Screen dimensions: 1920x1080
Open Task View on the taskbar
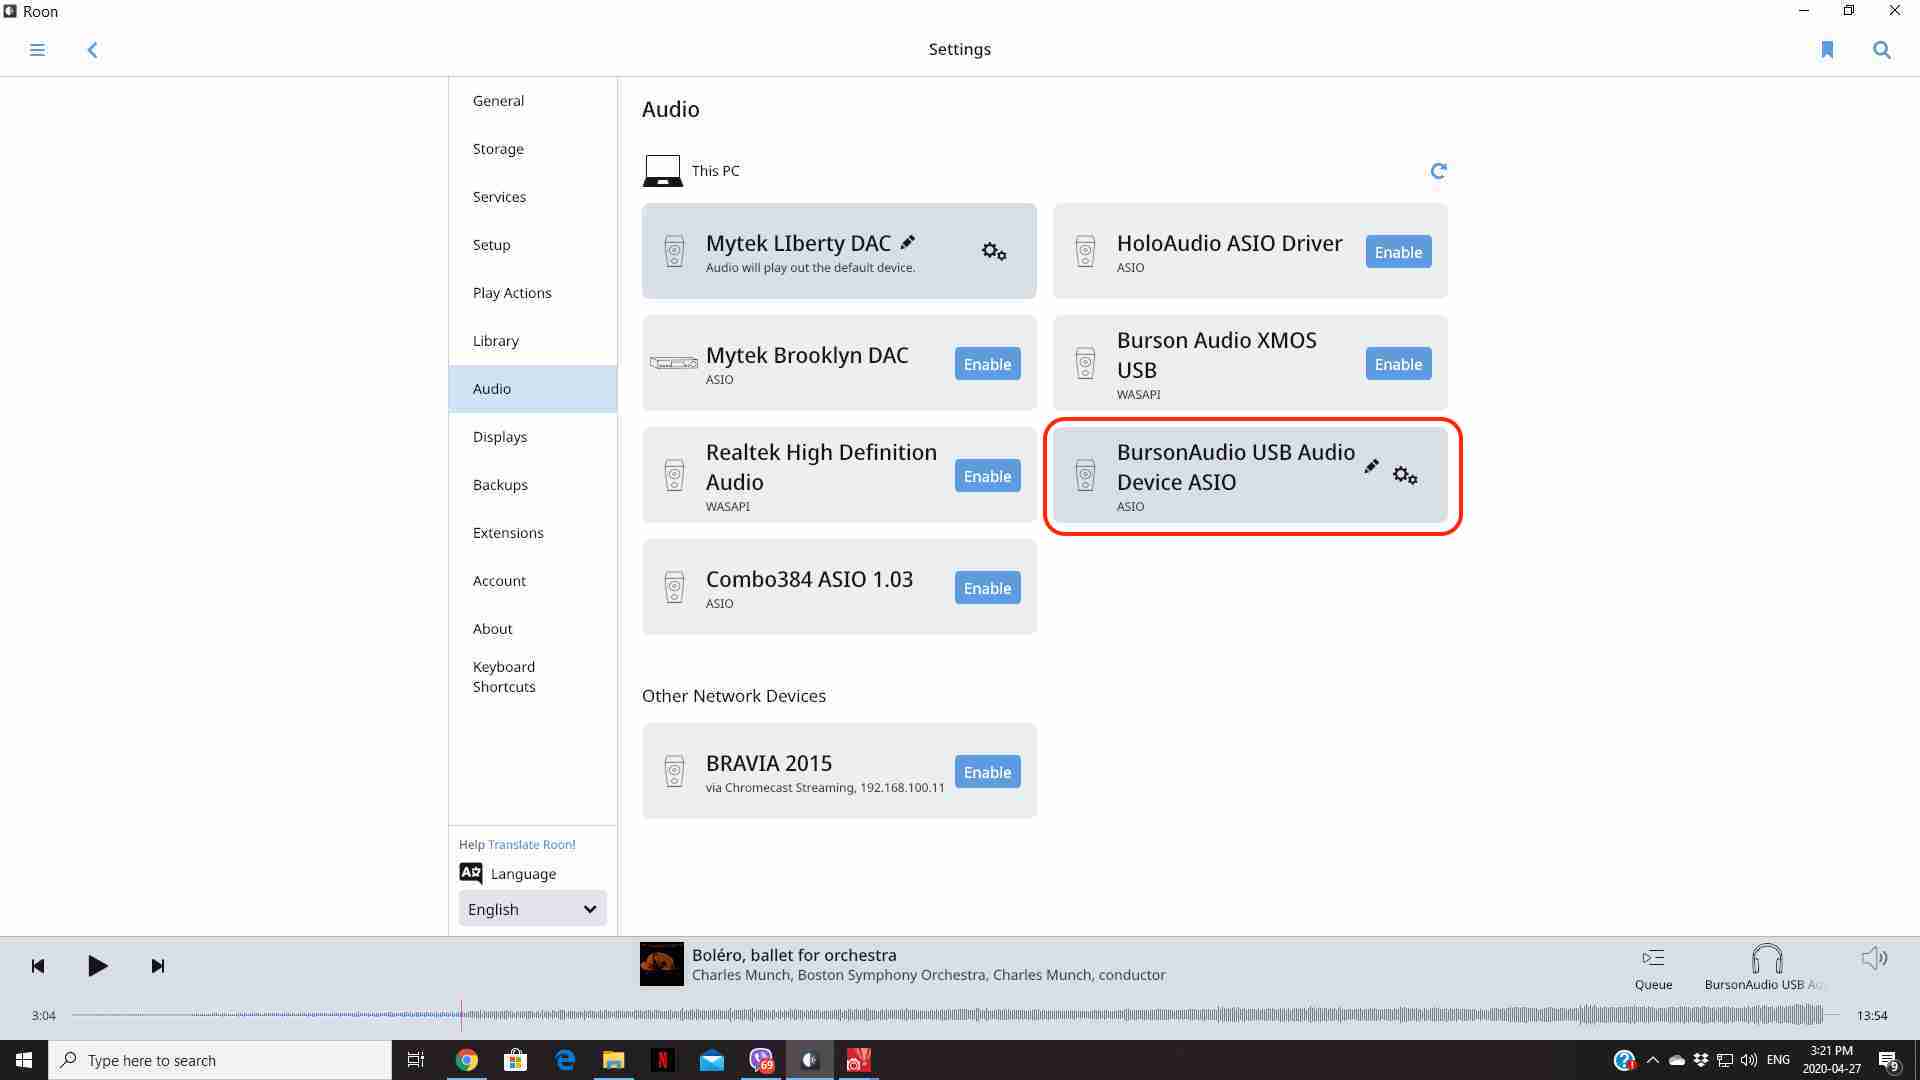(x=416, y=1060)
